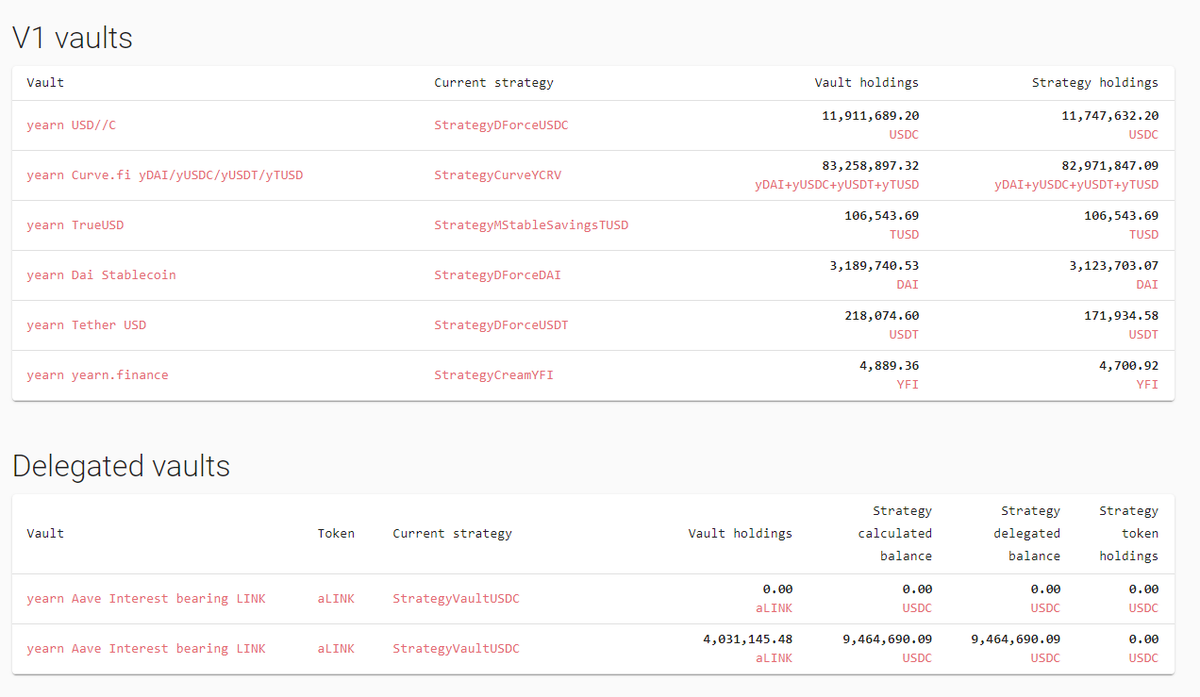This screenshot has width=1200, height=697.
Task: Click YFI token under vault holdings 4,889.36
Action: pyautogui.click(x=907, y=384)
